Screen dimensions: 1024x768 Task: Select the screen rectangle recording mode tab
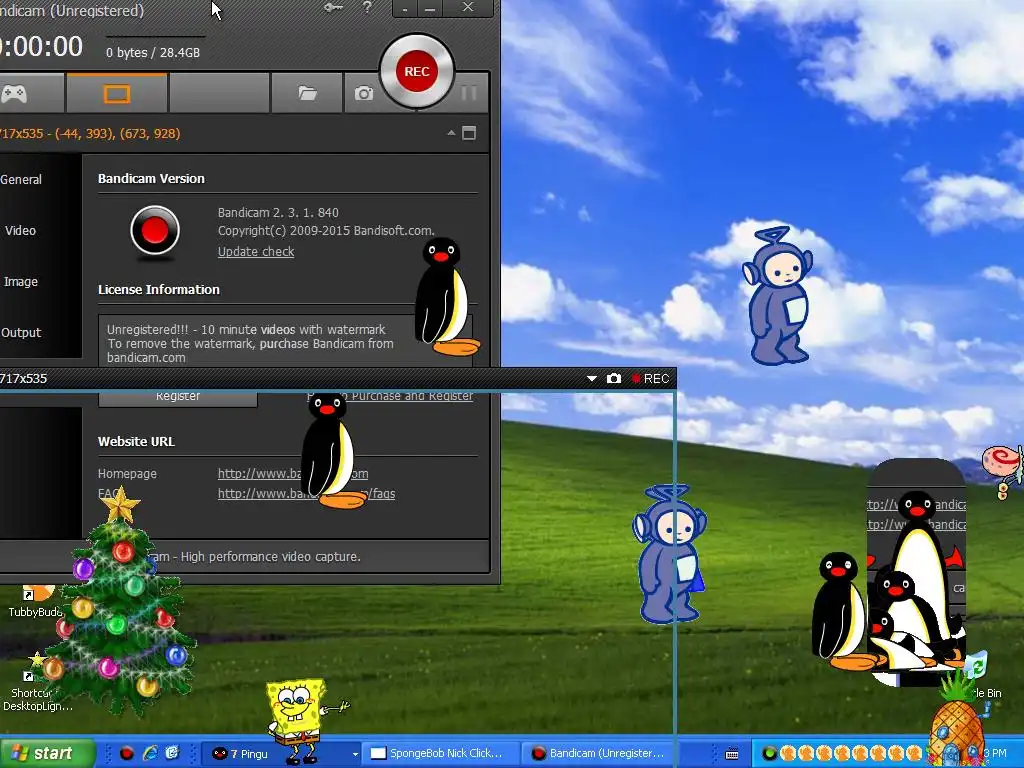coord(117,93)
